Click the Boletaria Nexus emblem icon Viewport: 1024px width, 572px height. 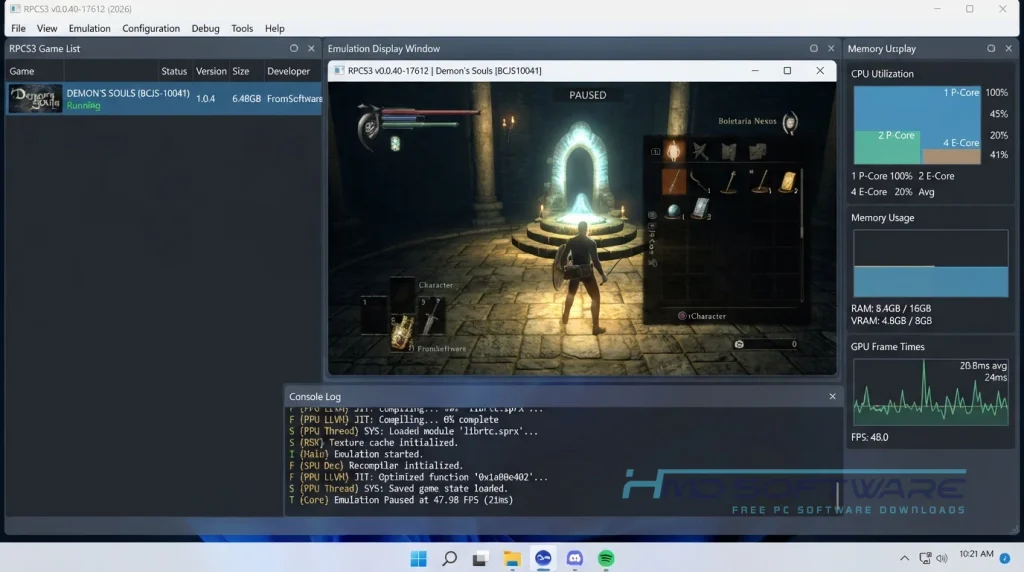click(x=790, y=123)
